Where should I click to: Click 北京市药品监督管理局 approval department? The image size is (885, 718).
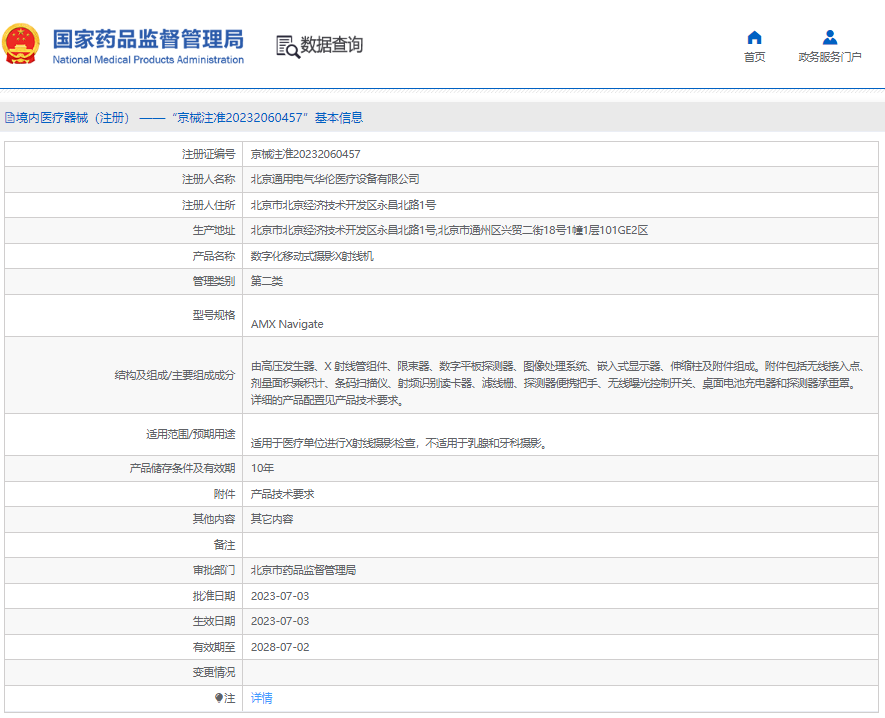(304, 570)
